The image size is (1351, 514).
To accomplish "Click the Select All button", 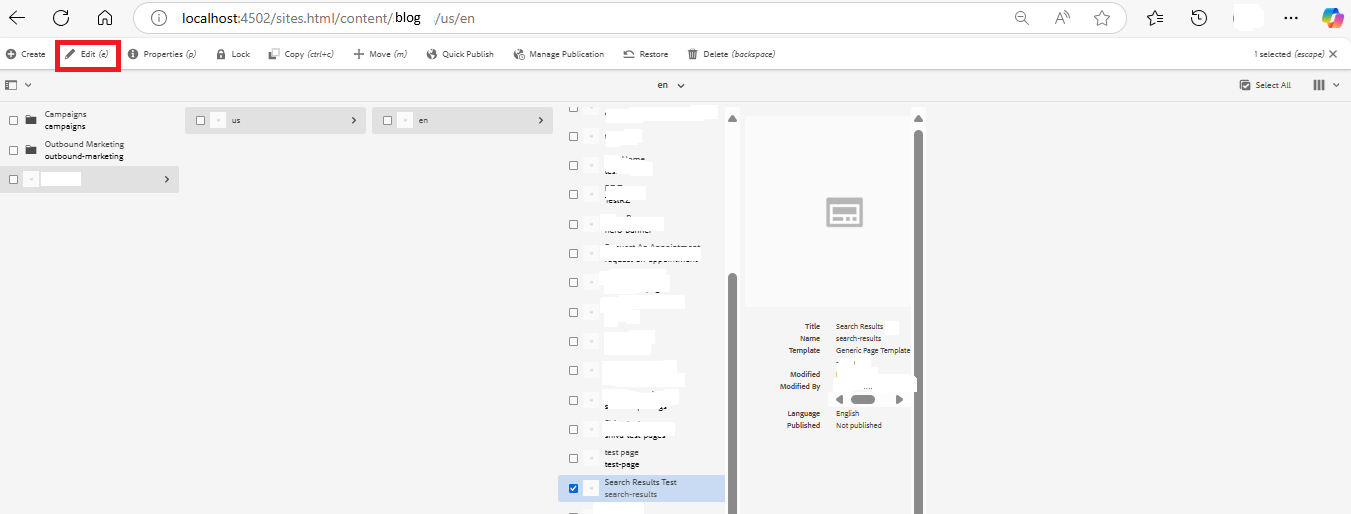I will [x=1265, y=85].
